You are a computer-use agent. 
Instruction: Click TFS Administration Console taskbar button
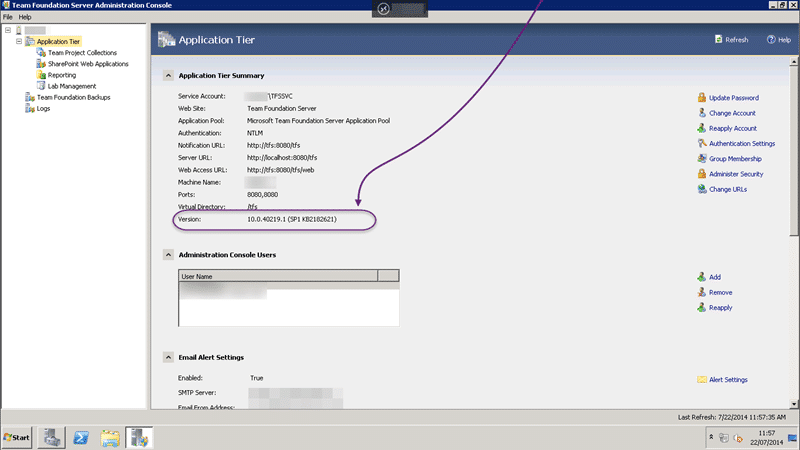click(x=139, y=438)
